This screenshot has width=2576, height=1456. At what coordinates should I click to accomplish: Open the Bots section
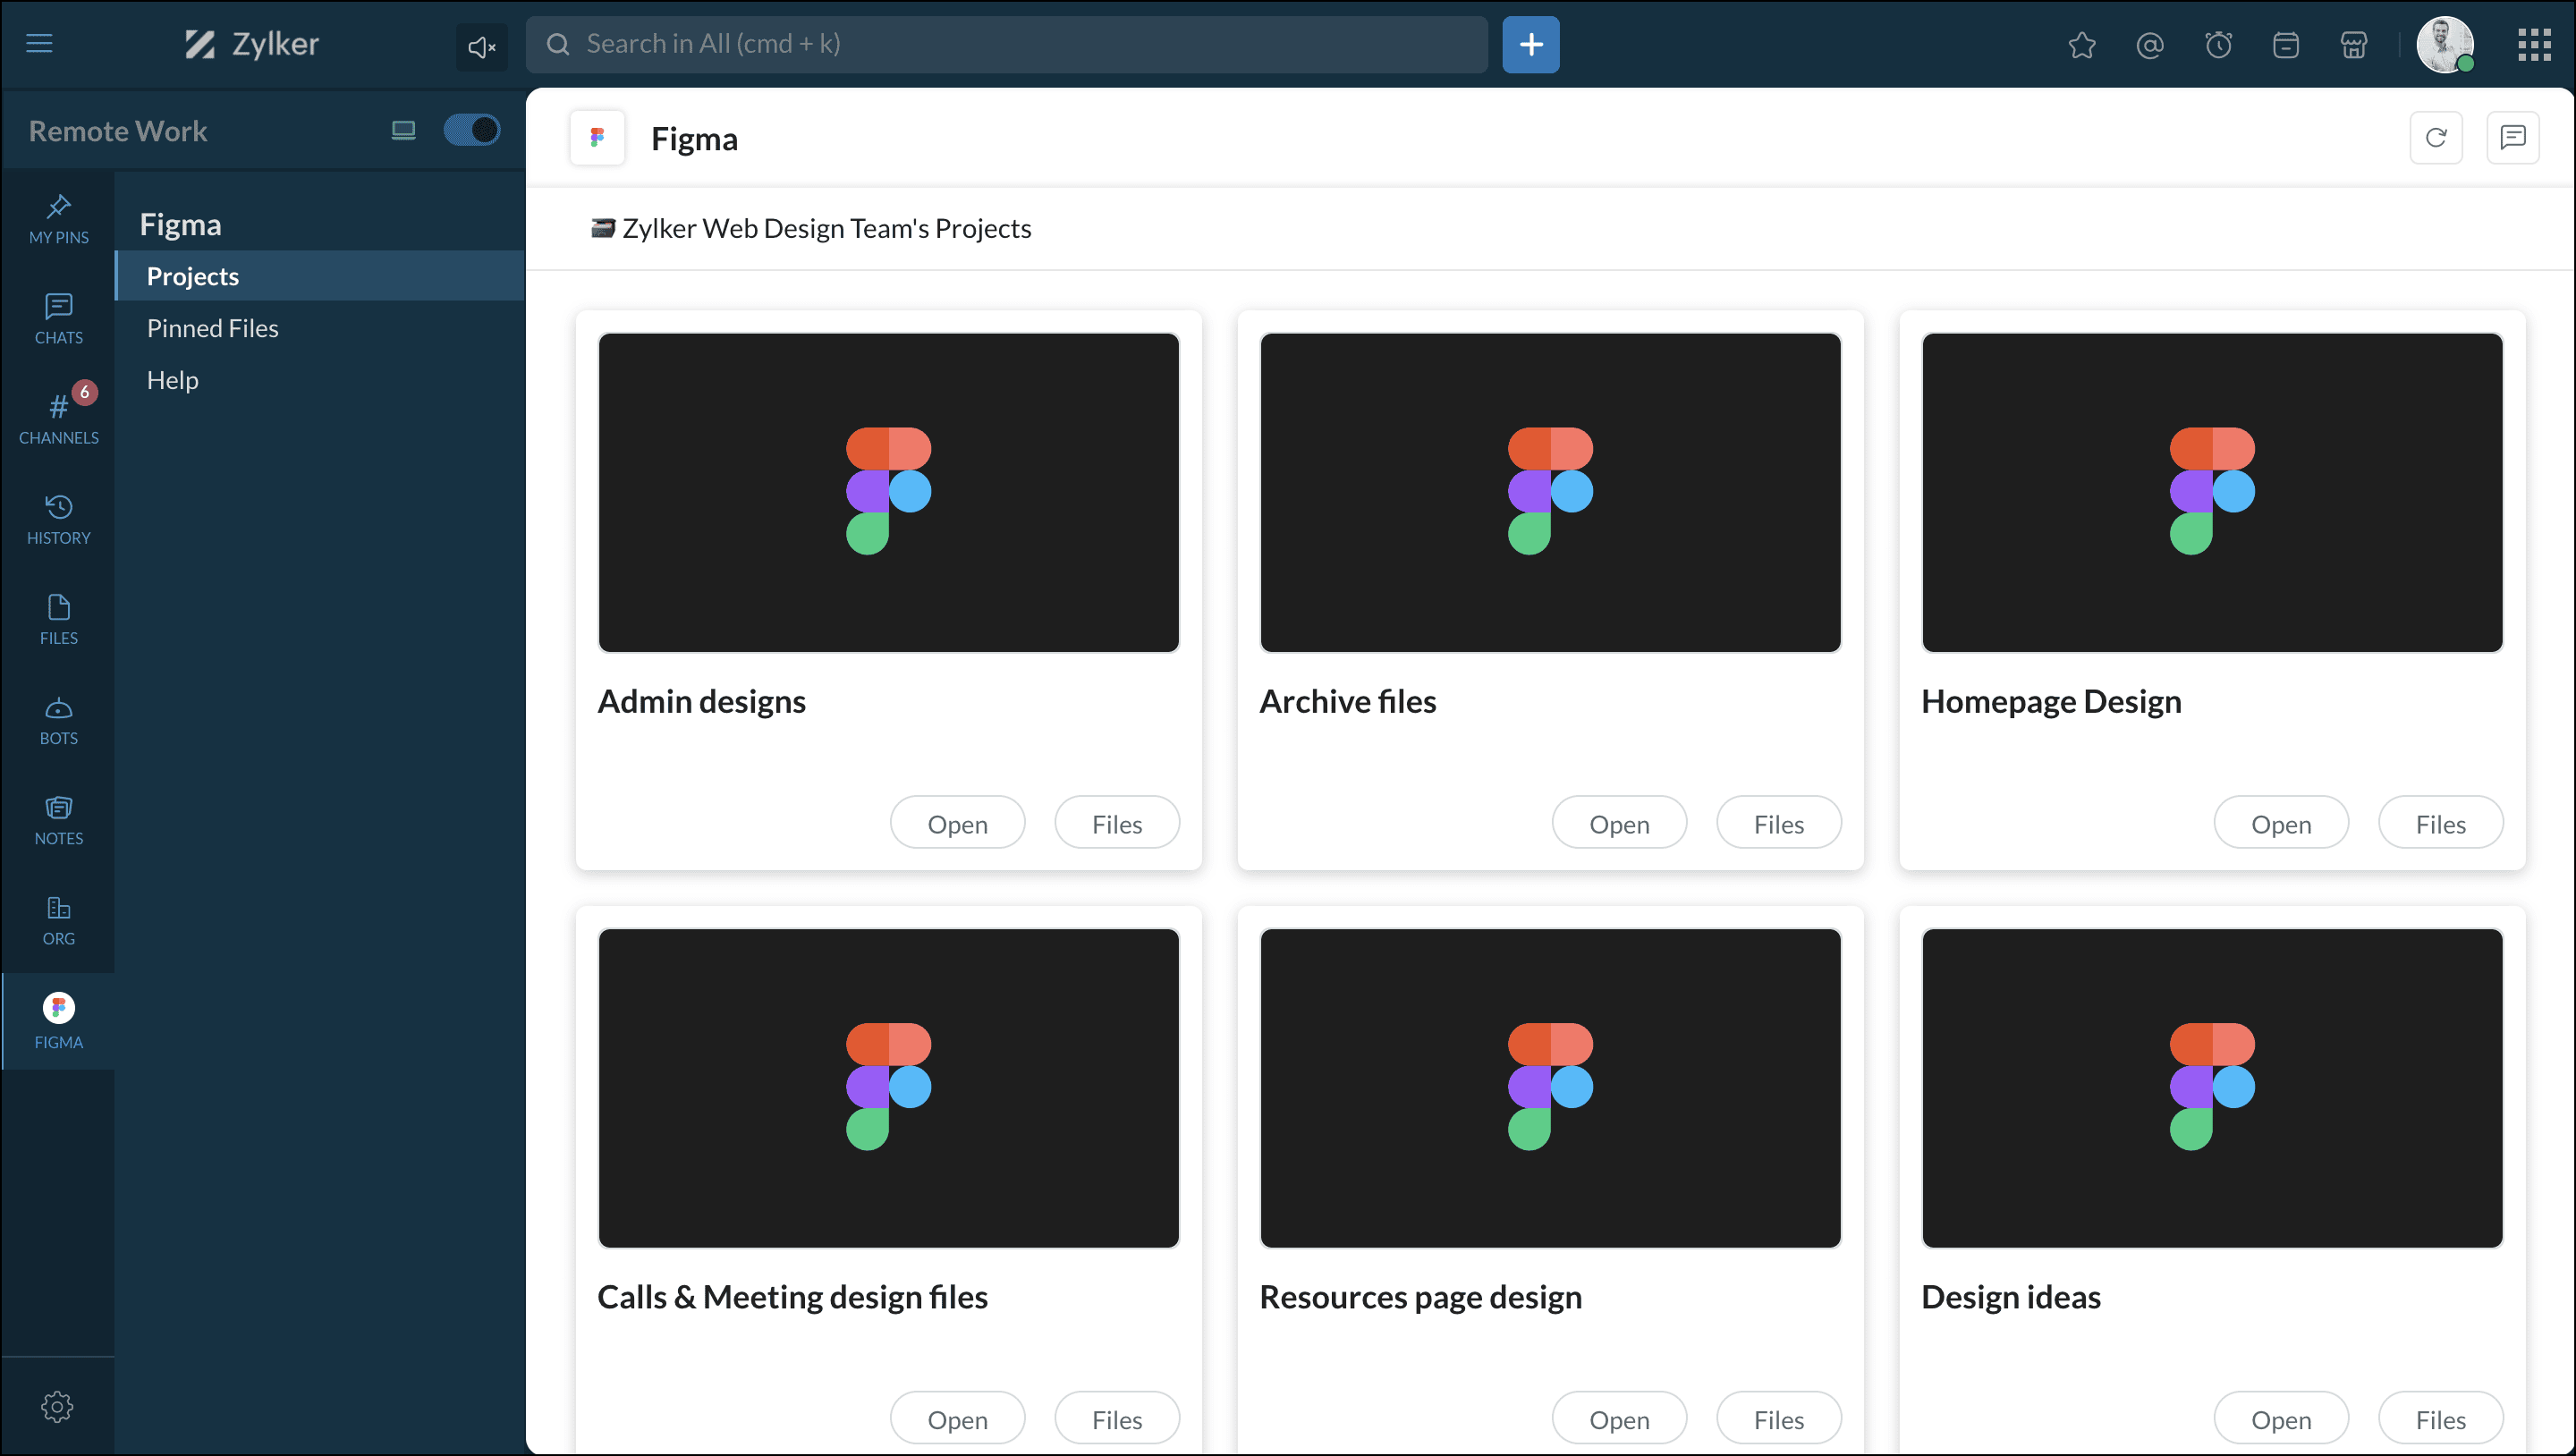[x=58, y=720]
